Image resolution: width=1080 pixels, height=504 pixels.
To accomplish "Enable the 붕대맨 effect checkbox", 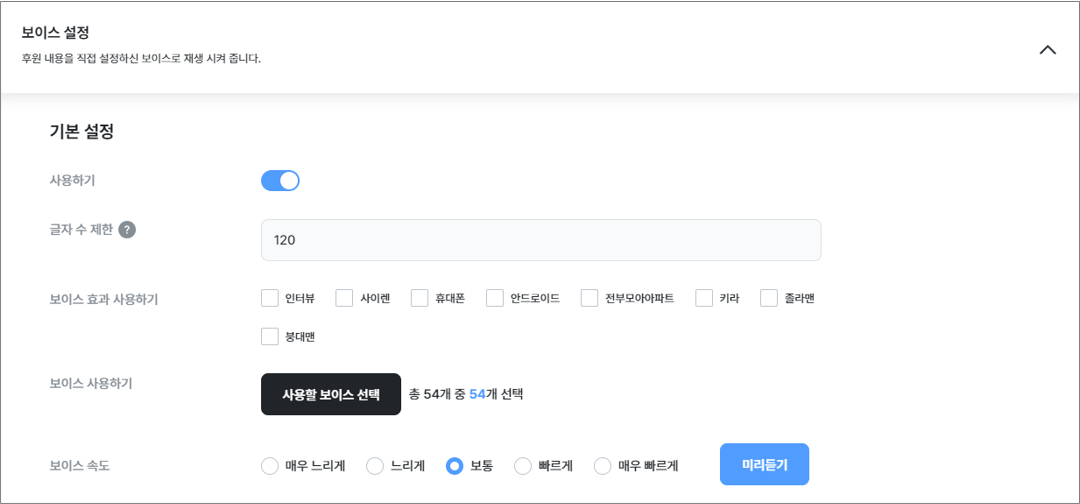I will 270,337.
